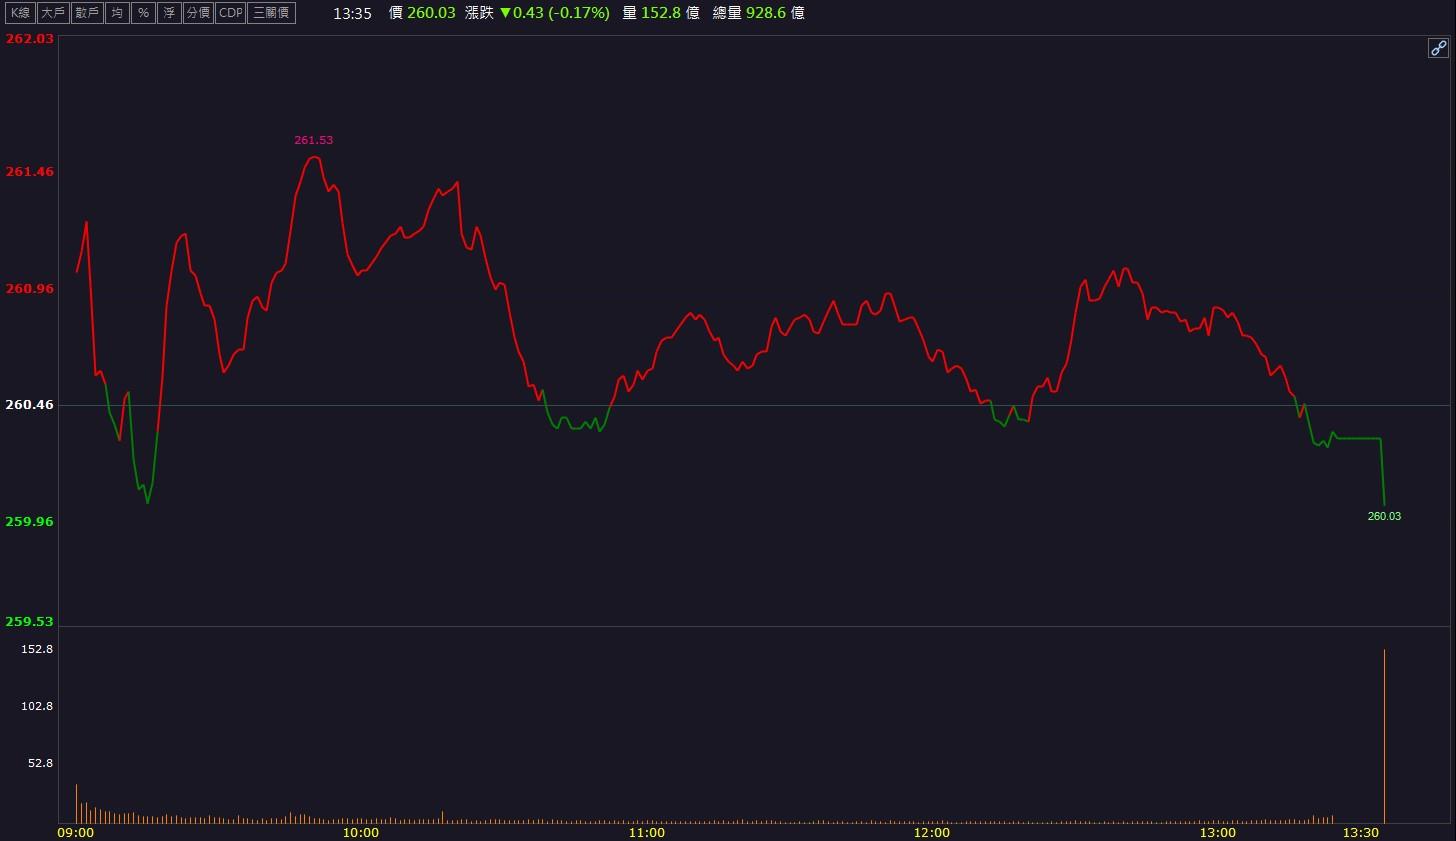
Task: Click the 10:00 time axis label
Action: tap(361, 832)
